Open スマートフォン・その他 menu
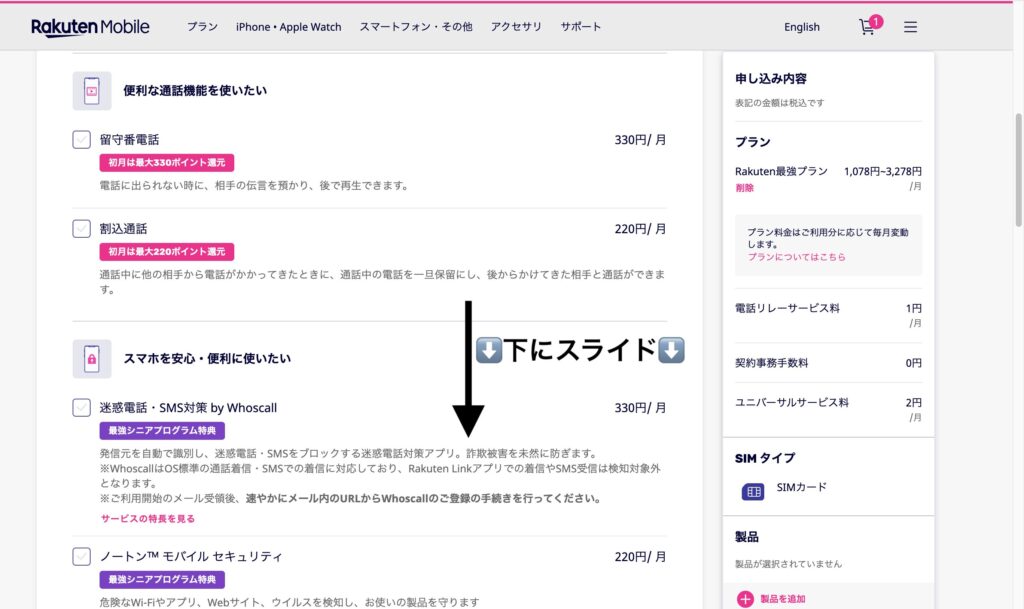 coord(416,27)
